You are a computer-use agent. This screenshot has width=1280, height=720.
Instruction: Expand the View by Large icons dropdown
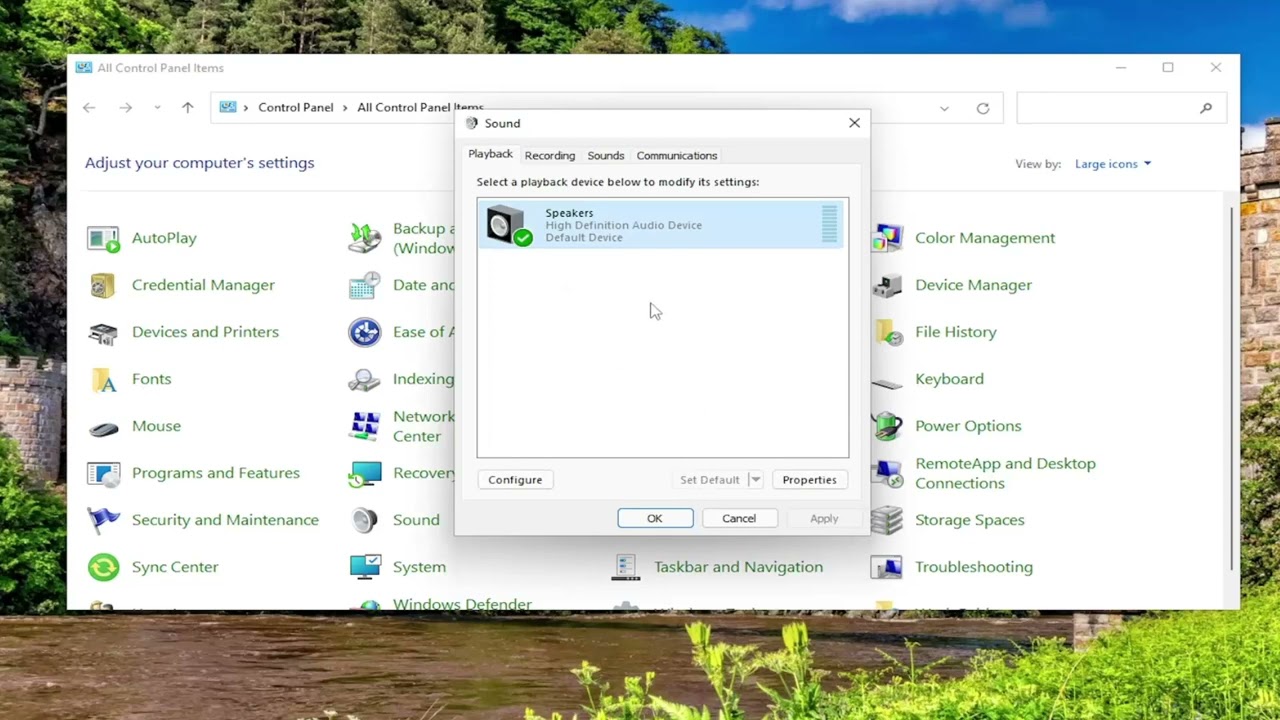1112,164
